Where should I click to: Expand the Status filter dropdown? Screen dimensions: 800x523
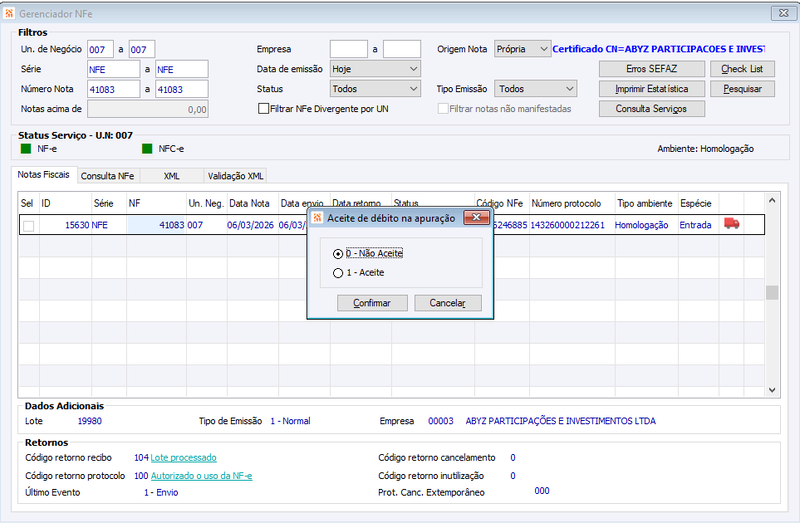click(375, 89)
